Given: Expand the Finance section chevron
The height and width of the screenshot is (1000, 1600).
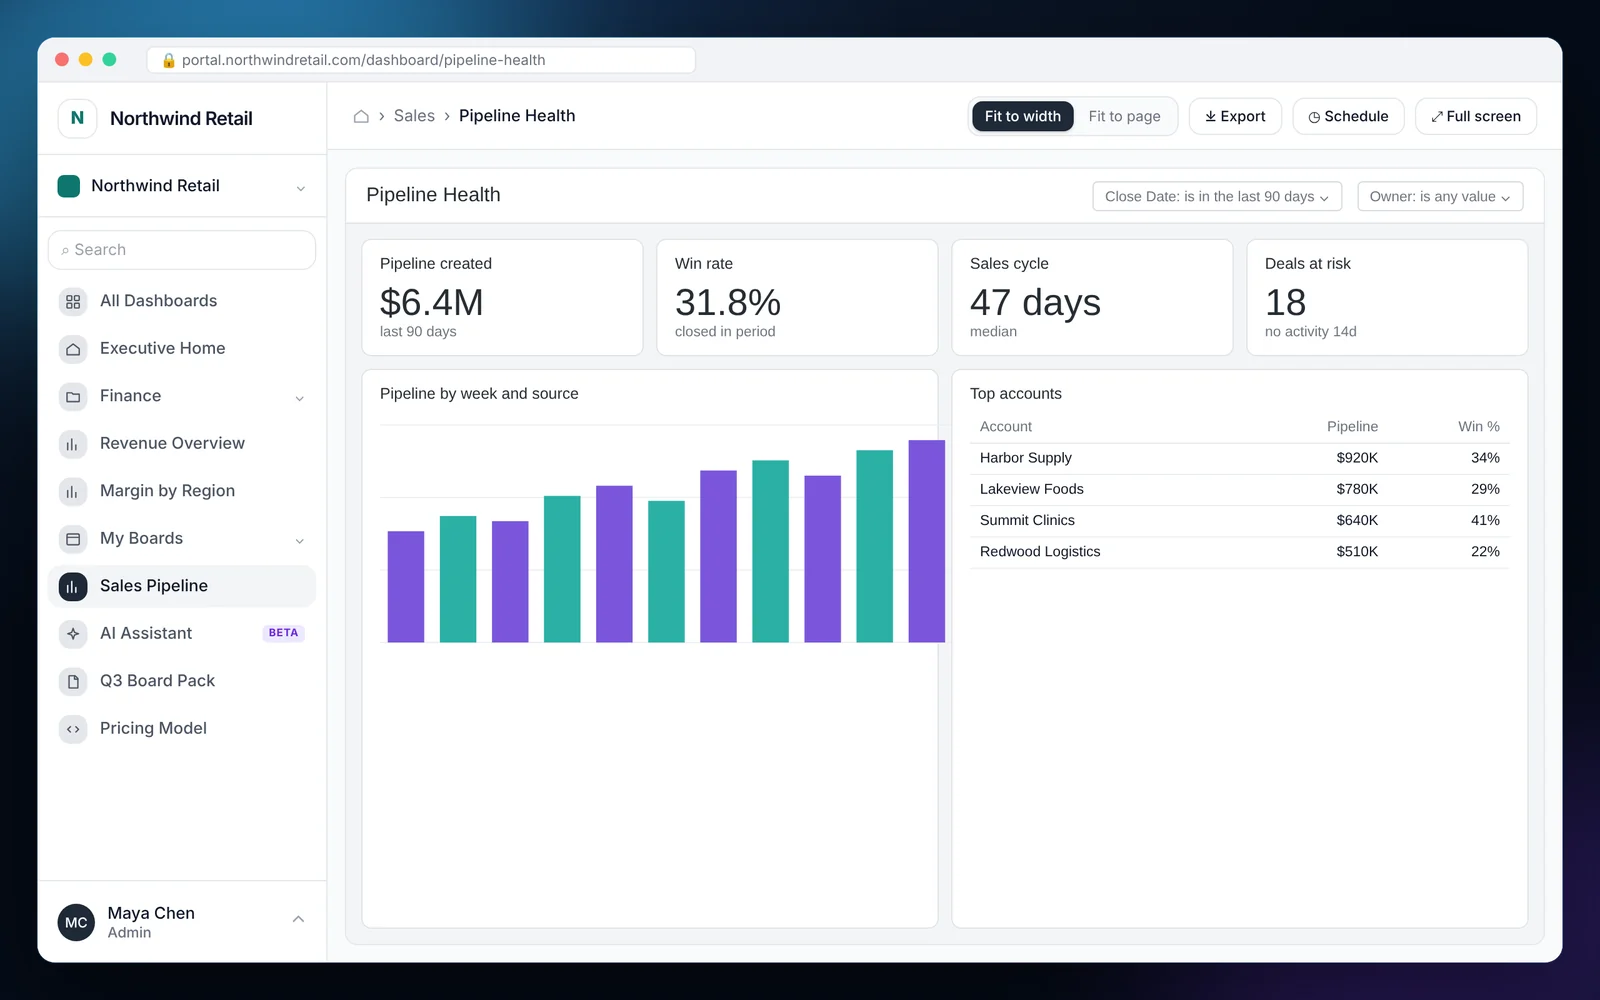Looking at the screenshot, I should (x=300, y=398).
